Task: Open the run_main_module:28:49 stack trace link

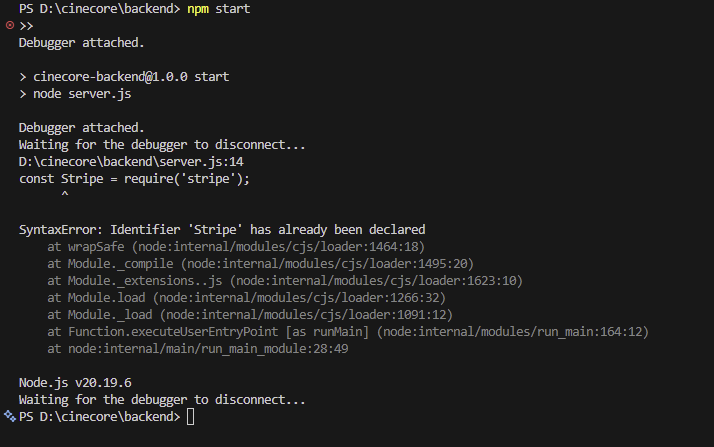Action: [208, 349]
